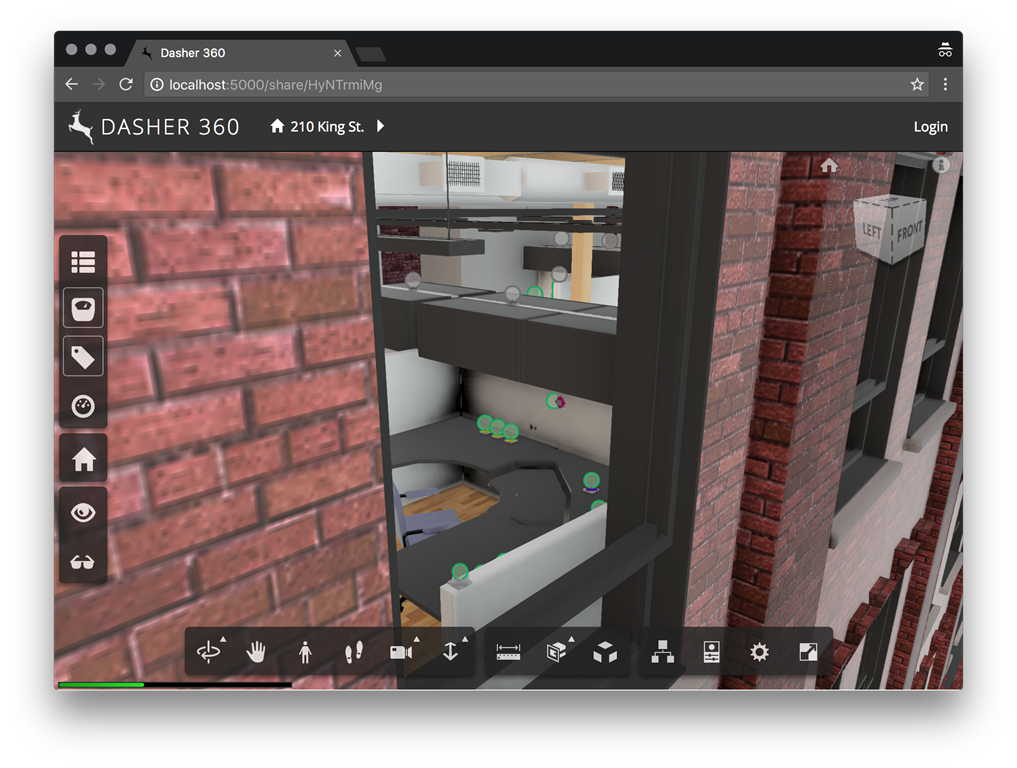
Task: Open the Properties panel icon
Action: coord(711,652)
